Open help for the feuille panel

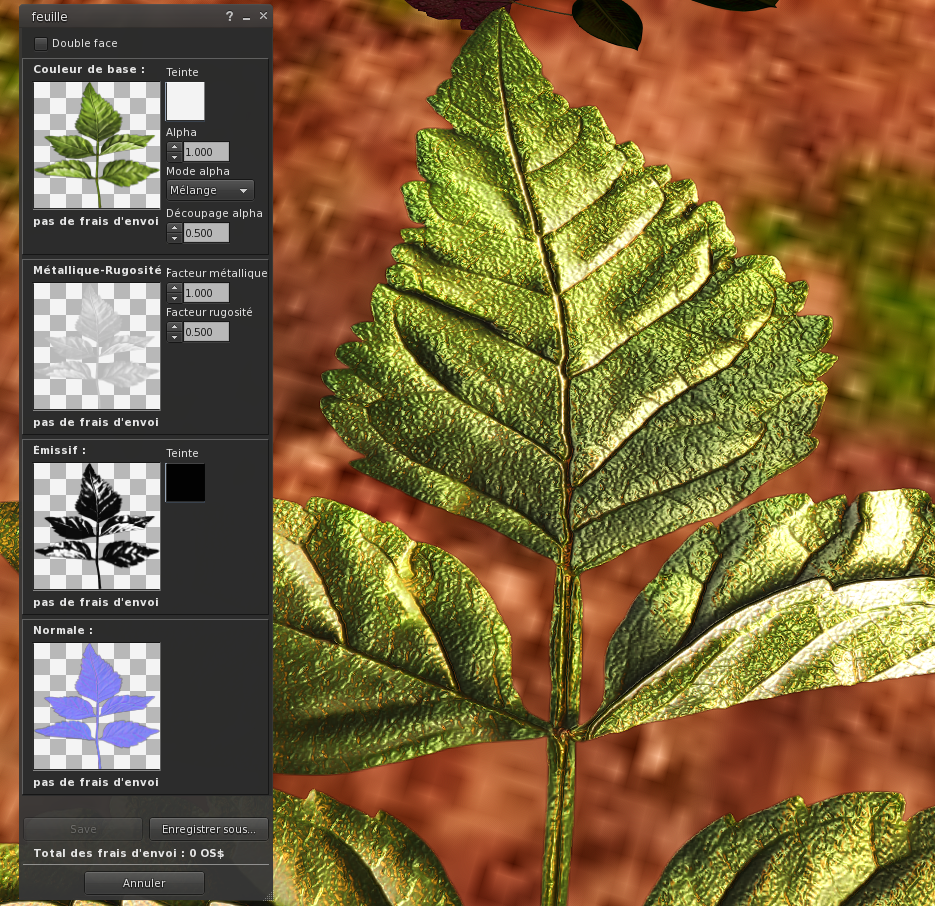[230, 16]
